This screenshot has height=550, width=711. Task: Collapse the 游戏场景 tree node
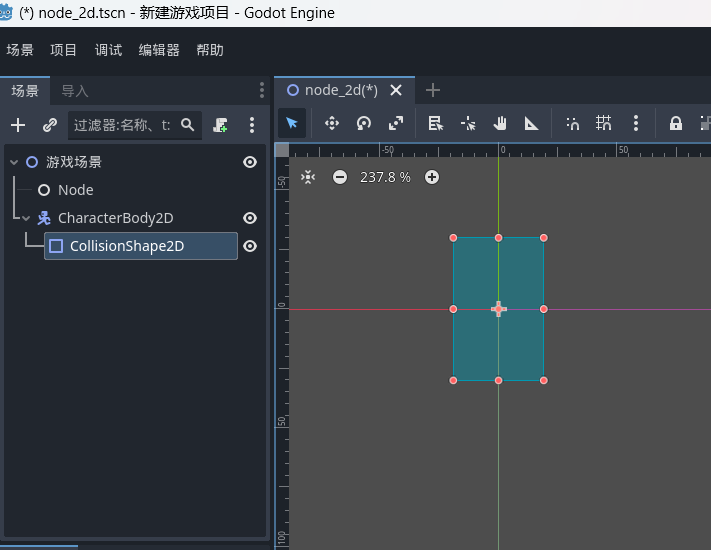(x=14, y=162)
